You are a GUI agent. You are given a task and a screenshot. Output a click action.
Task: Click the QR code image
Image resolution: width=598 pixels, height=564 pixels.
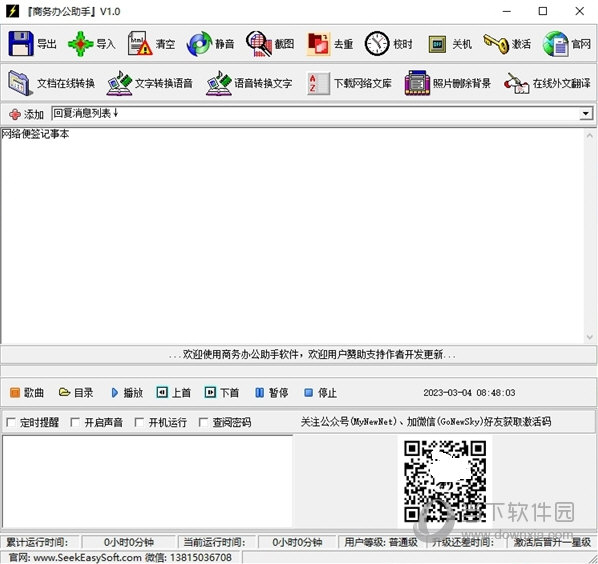tap(445, 481)
